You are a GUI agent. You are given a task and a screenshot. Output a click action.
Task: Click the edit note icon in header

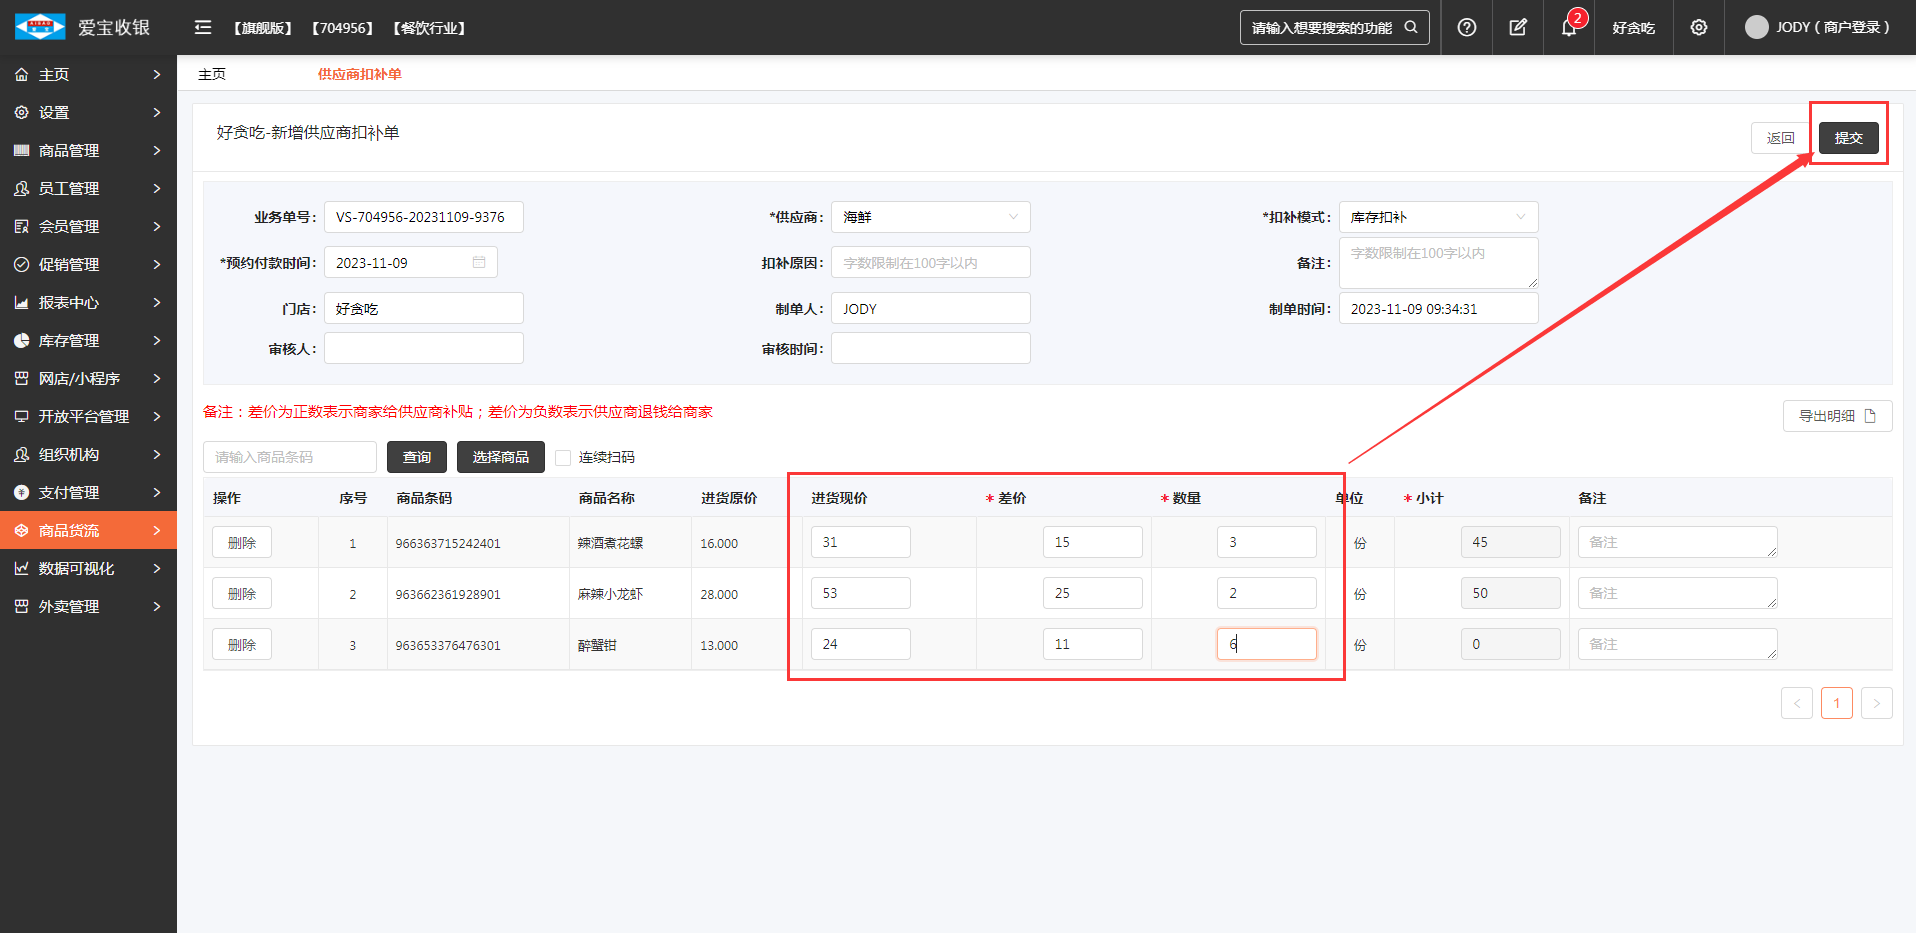1518,28
